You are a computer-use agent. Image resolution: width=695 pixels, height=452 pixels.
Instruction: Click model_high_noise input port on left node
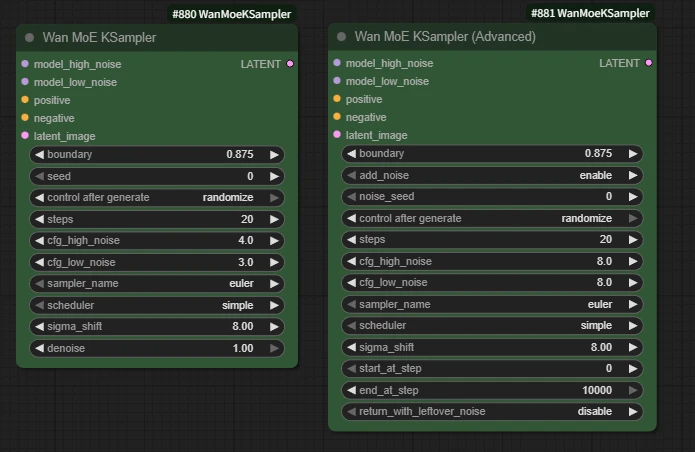pyautogui.click(x=25, y=64)
